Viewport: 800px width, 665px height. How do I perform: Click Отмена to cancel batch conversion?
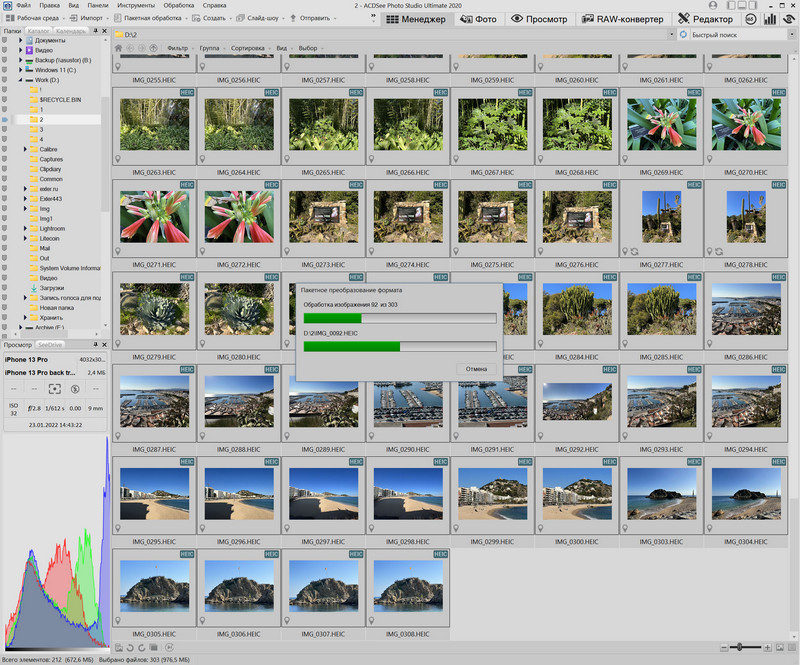[477, 368]
